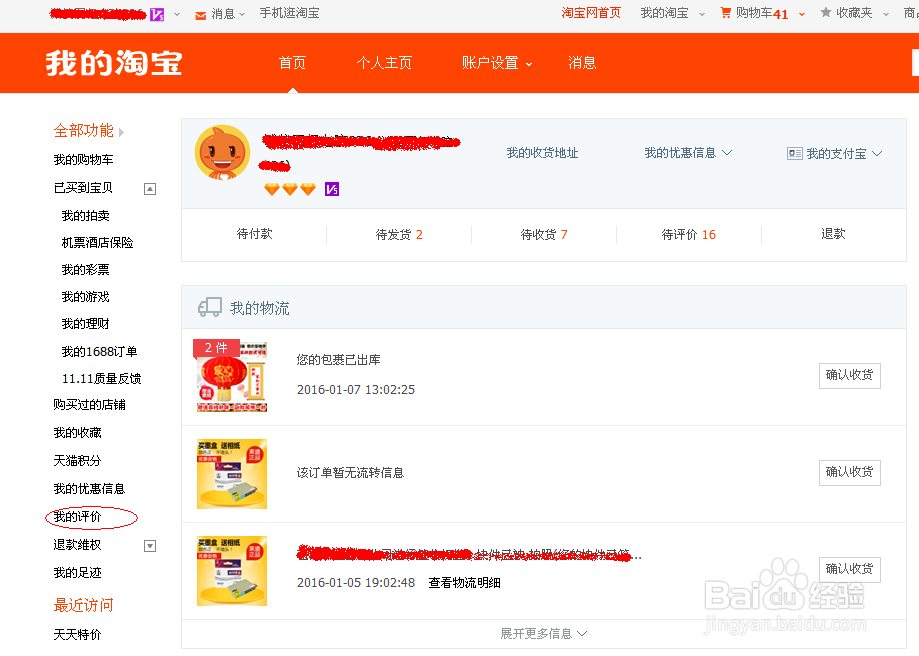Open 我的优惠信息 in the sidebar
This screenshot has height=656, width=919.
pyautogui.click(x=89, y=489)
